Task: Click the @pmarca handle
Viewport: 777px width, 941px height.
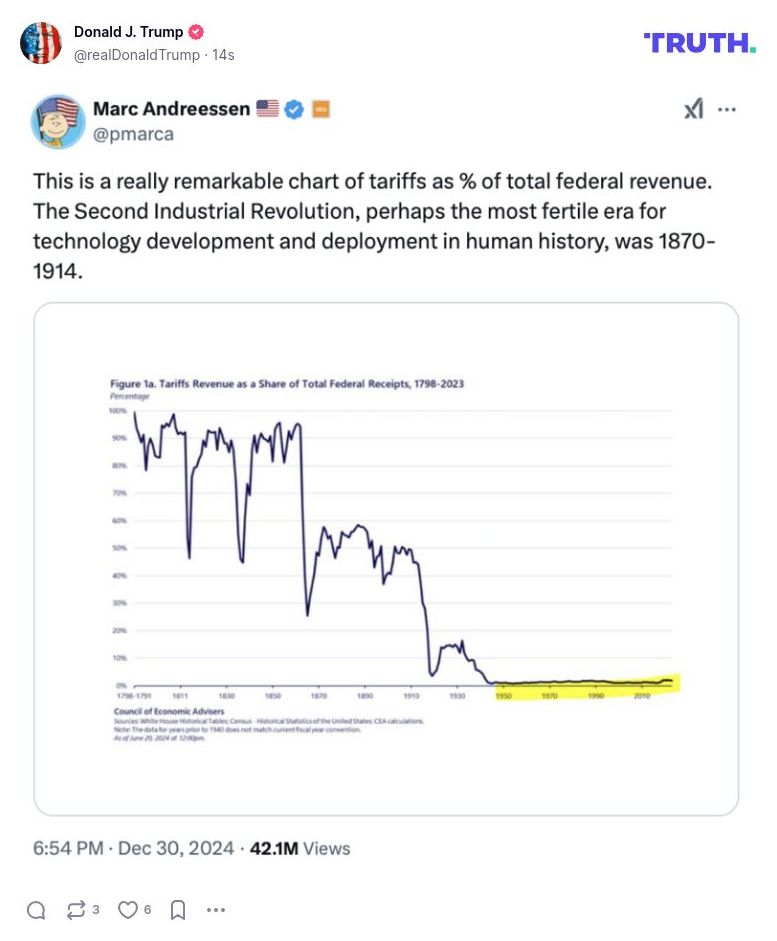Action: coord(133,134)
